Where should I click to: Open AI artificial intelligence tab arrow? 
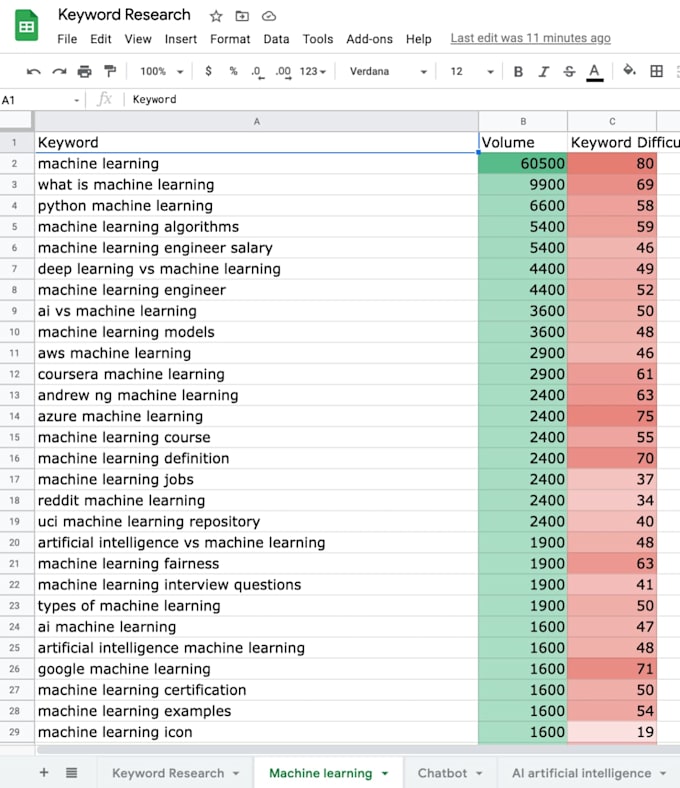[x=663, y=773]
